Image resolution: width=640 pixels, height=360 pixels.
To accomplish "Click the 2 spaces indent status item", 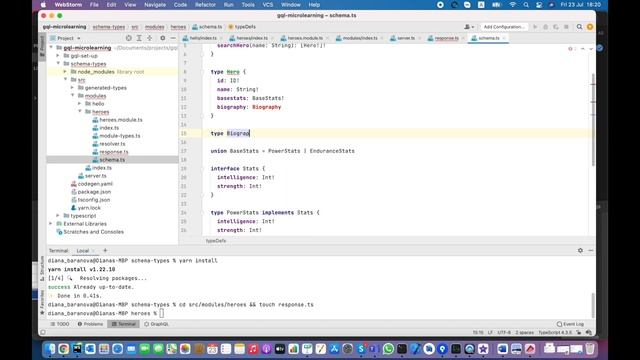I will click(x=524, y=333).
